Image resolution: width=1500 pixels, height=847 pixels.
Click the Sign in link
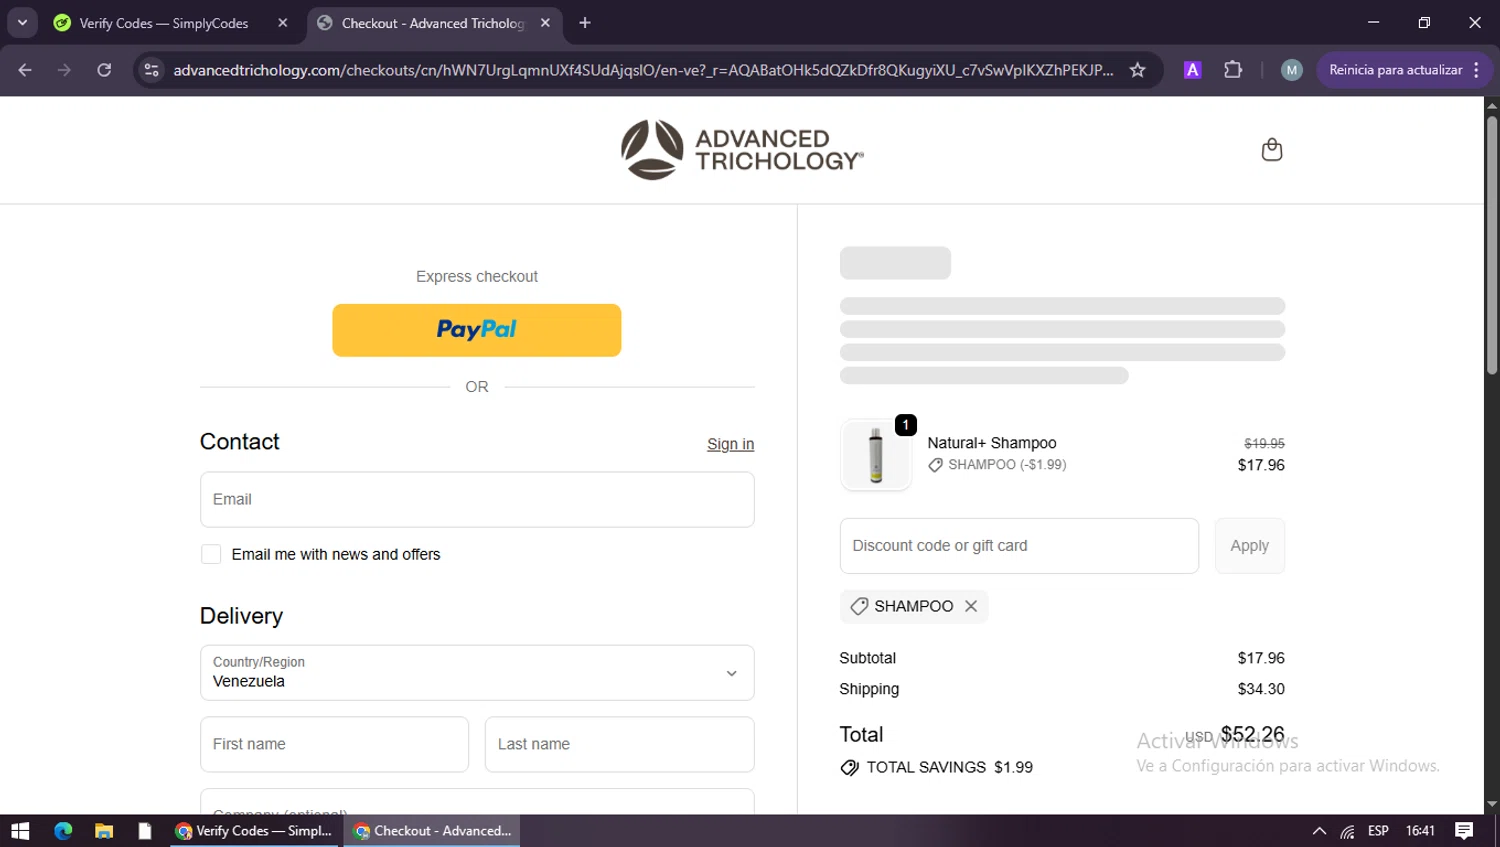coord(730,444)
